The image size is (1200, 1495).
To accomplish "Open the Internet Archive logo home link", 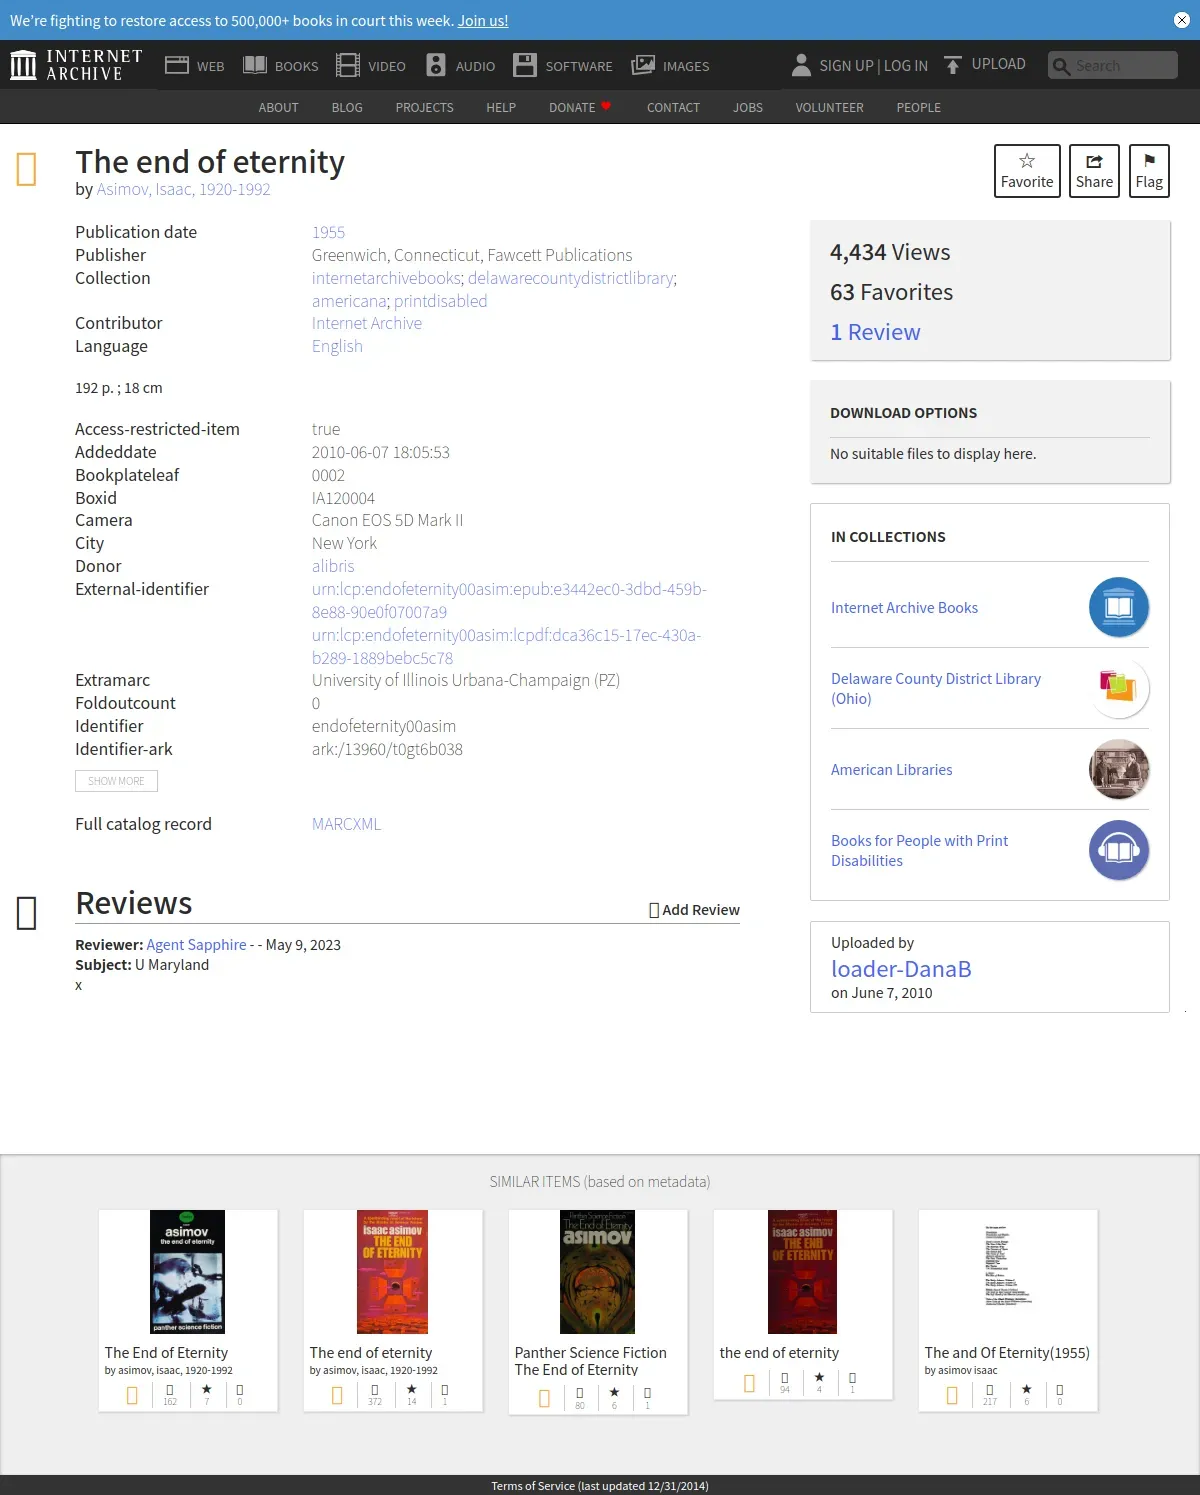I will [76, 65].
